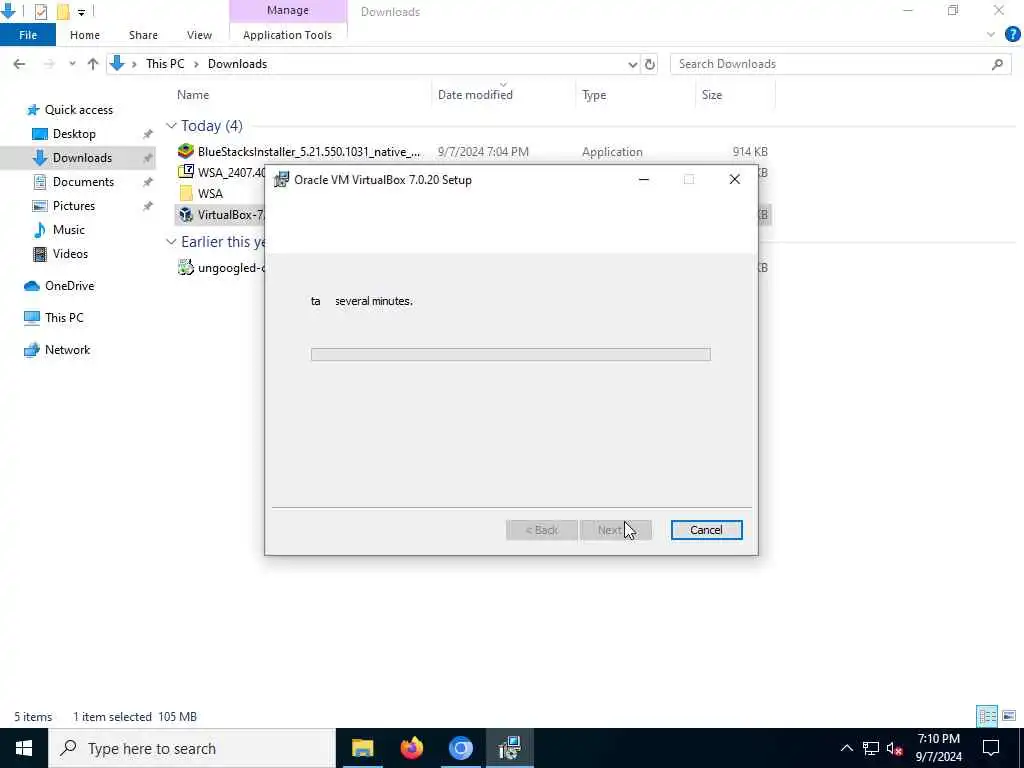Click the Properties quick access icon
The width and height of the screenshot is (1024, 768).
40,11
